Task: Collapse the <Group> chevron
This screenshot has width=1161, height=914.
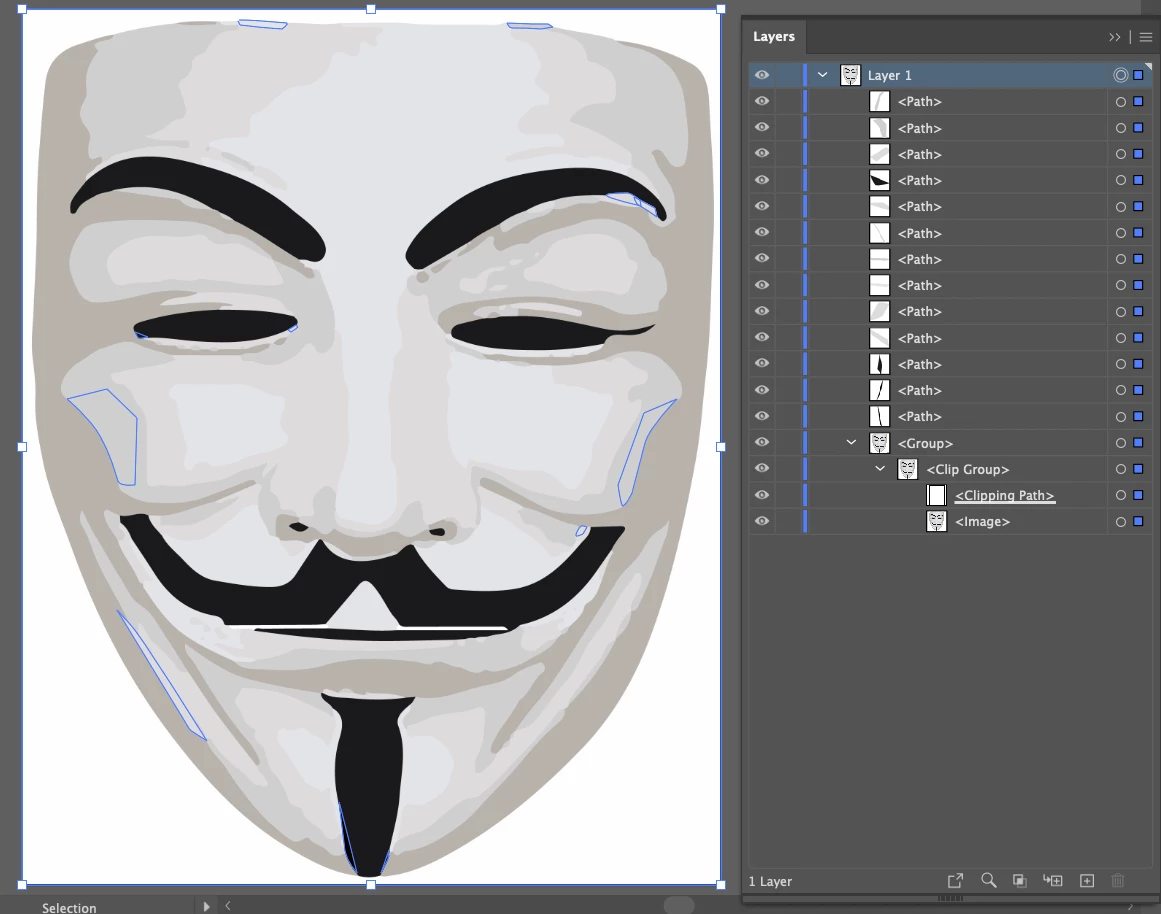Action: click(x=851, y=442)
